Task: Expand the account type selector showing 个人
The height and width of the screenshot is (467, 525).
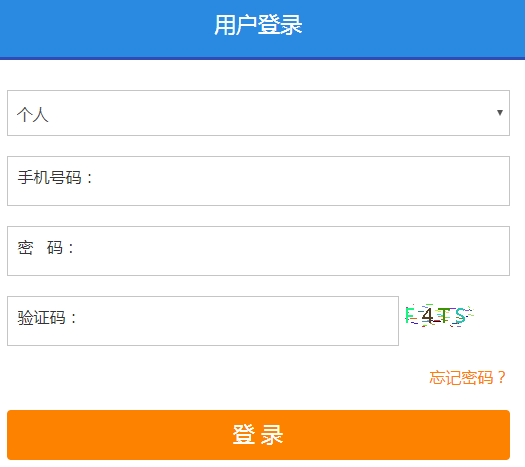Action: click(258, 113)
